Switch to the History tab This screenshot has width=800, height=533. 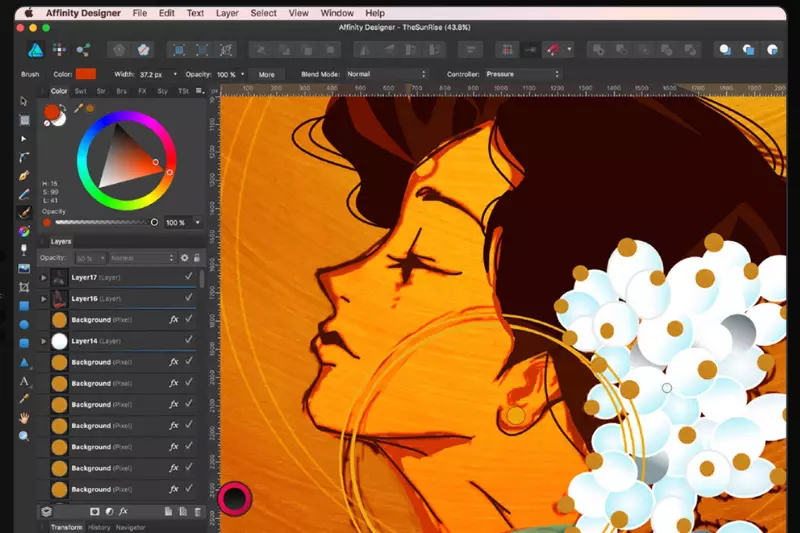coord(99,527)
